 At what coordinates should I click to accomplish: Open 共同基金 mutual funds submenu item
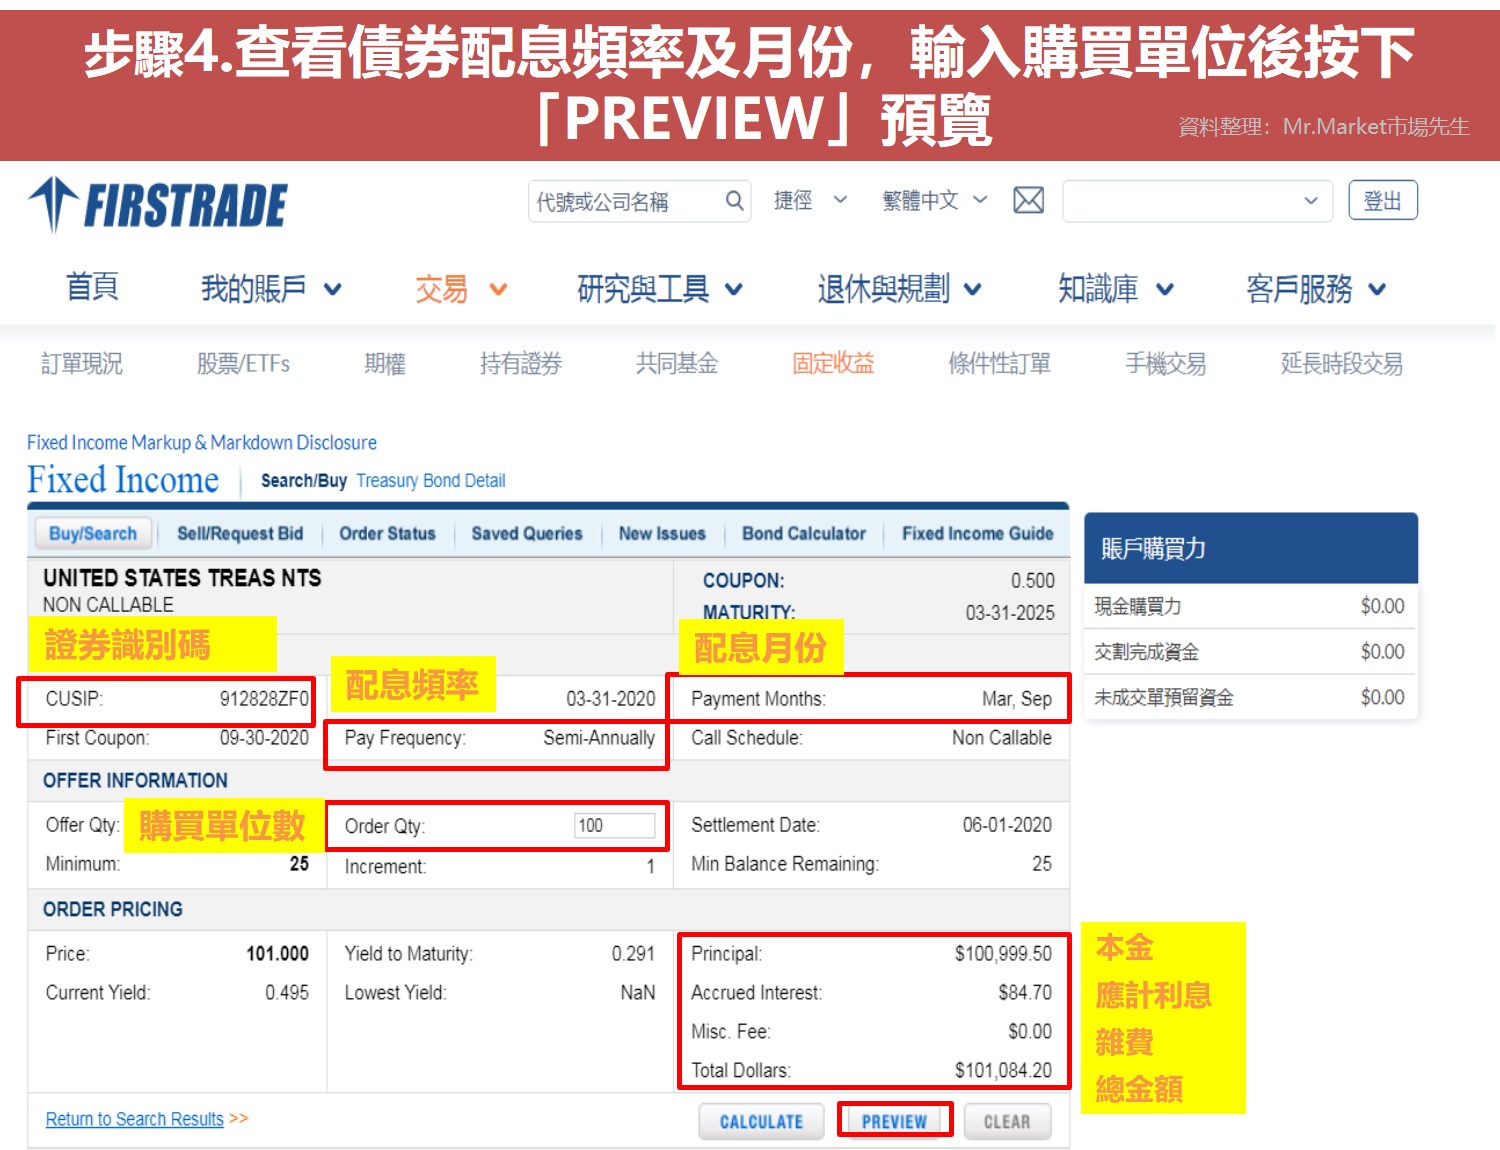[x=677, y=364]
